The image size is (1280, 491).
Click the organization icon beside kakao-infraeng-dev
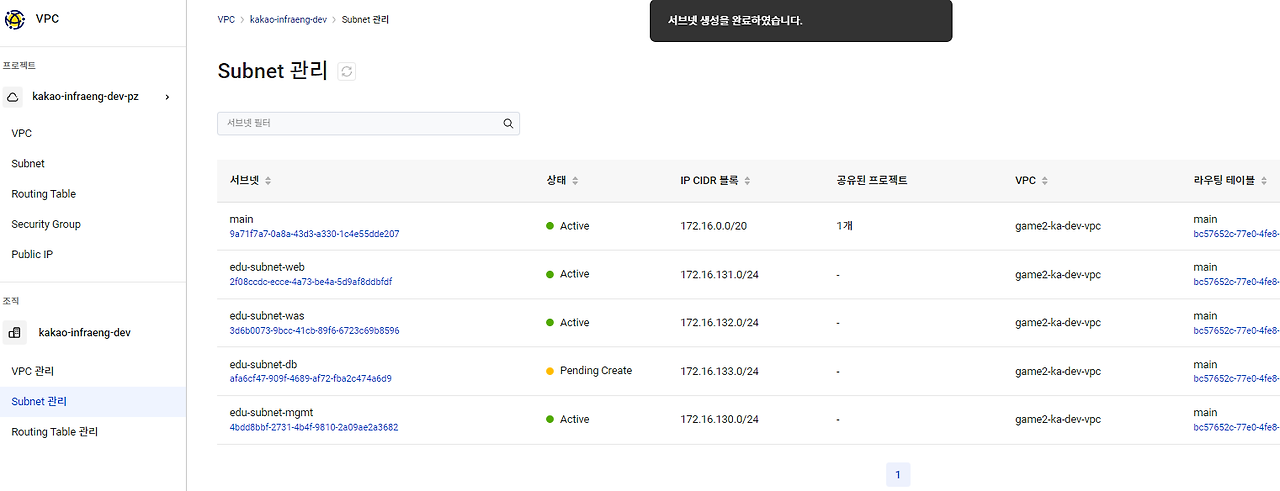[x=15, y=333]
